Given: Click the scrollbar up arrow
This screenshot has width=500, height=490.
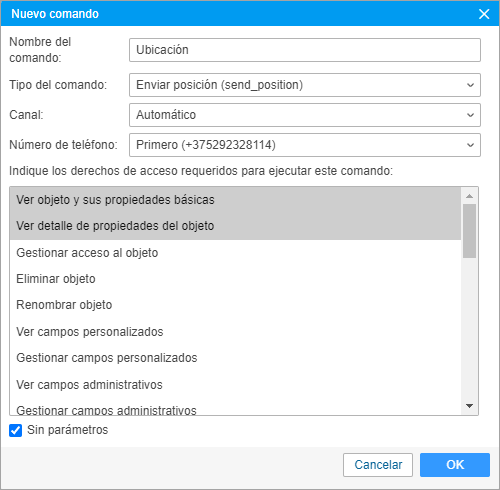Looking at the screenshot, I should [469, 196].
